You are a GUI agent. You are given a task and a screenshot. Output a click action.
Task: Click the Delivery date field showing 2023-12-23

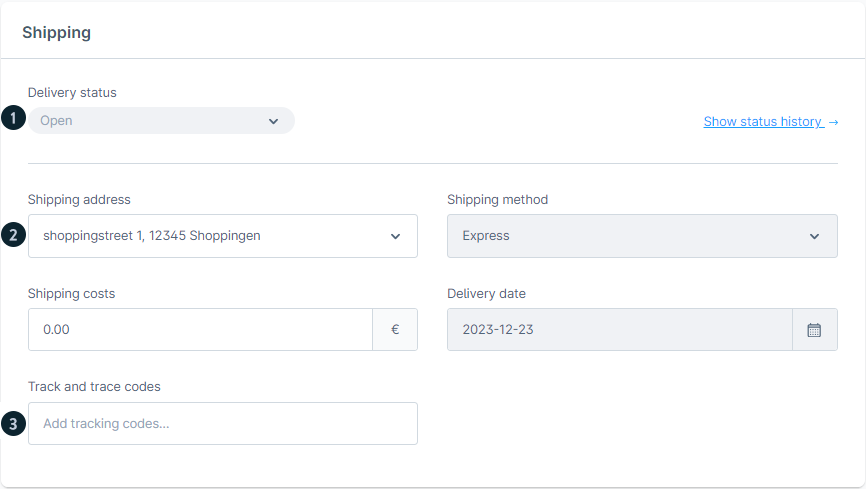click(x=620, y=330)
